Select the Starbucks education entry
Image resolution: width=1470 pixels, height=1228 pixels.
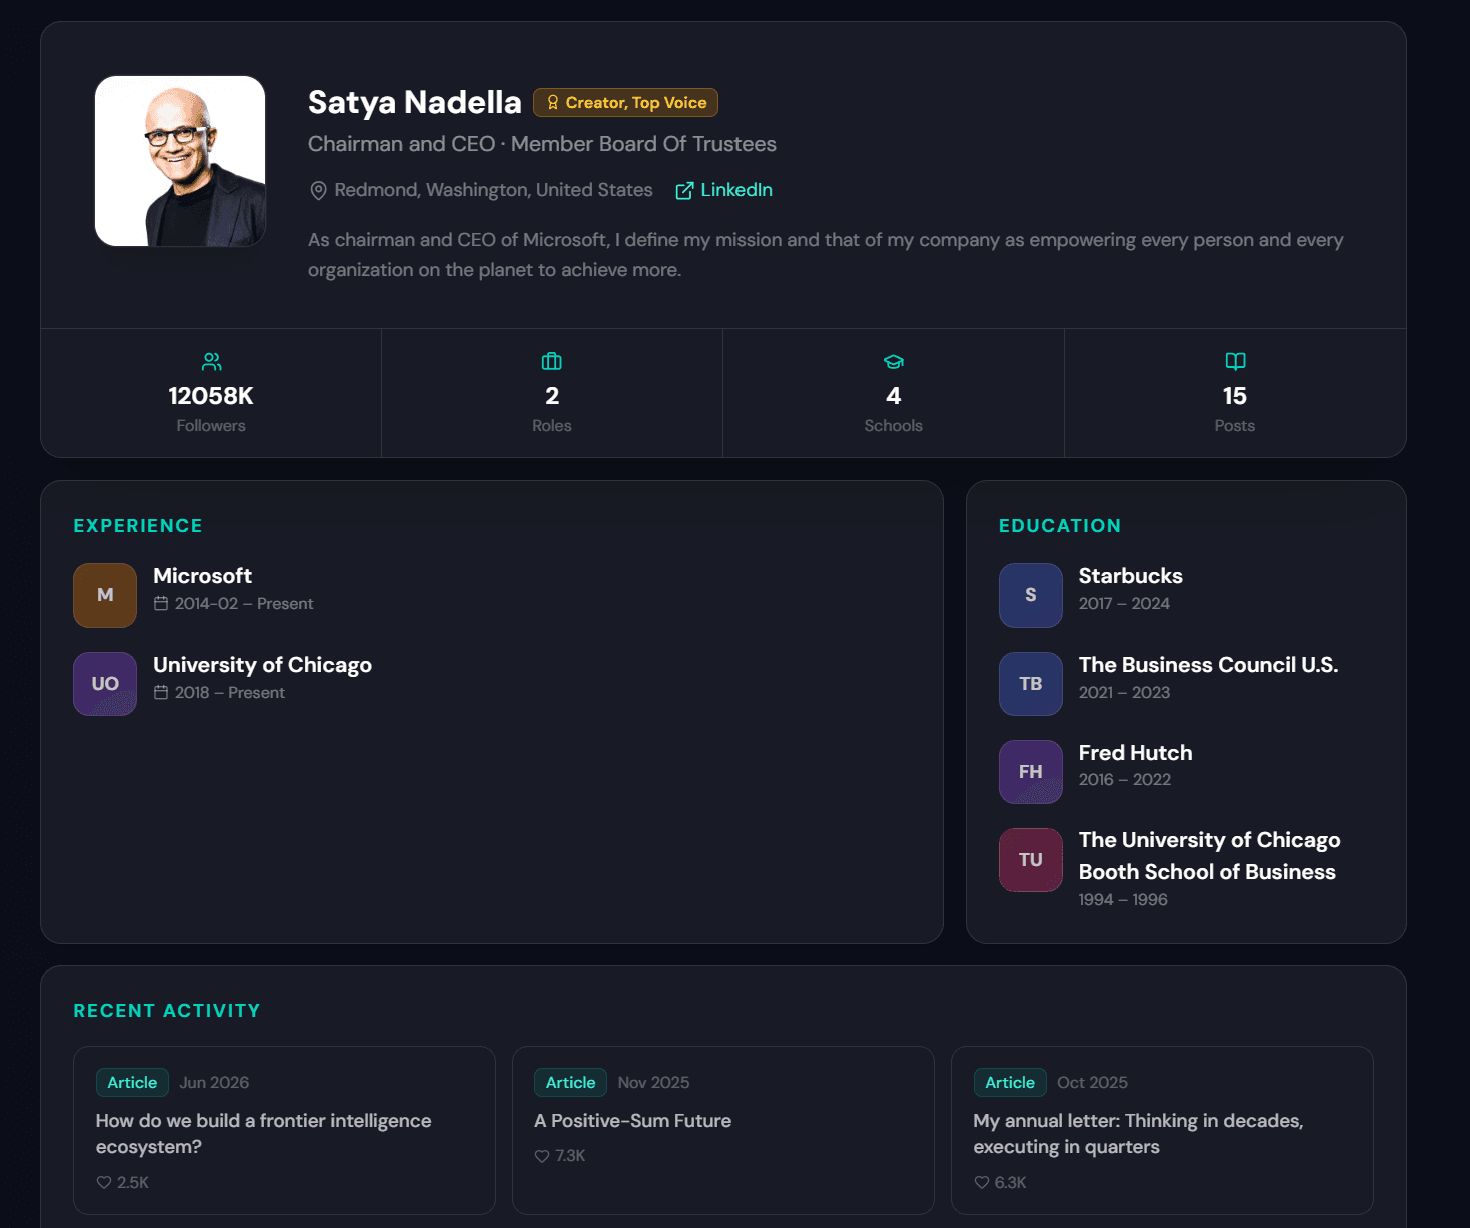coord(1130,576)
